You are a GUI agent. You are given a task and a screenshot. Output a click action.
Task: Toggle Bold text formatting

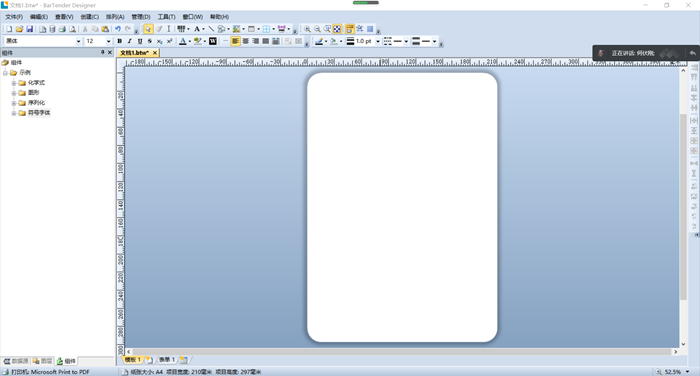(120, 41)
